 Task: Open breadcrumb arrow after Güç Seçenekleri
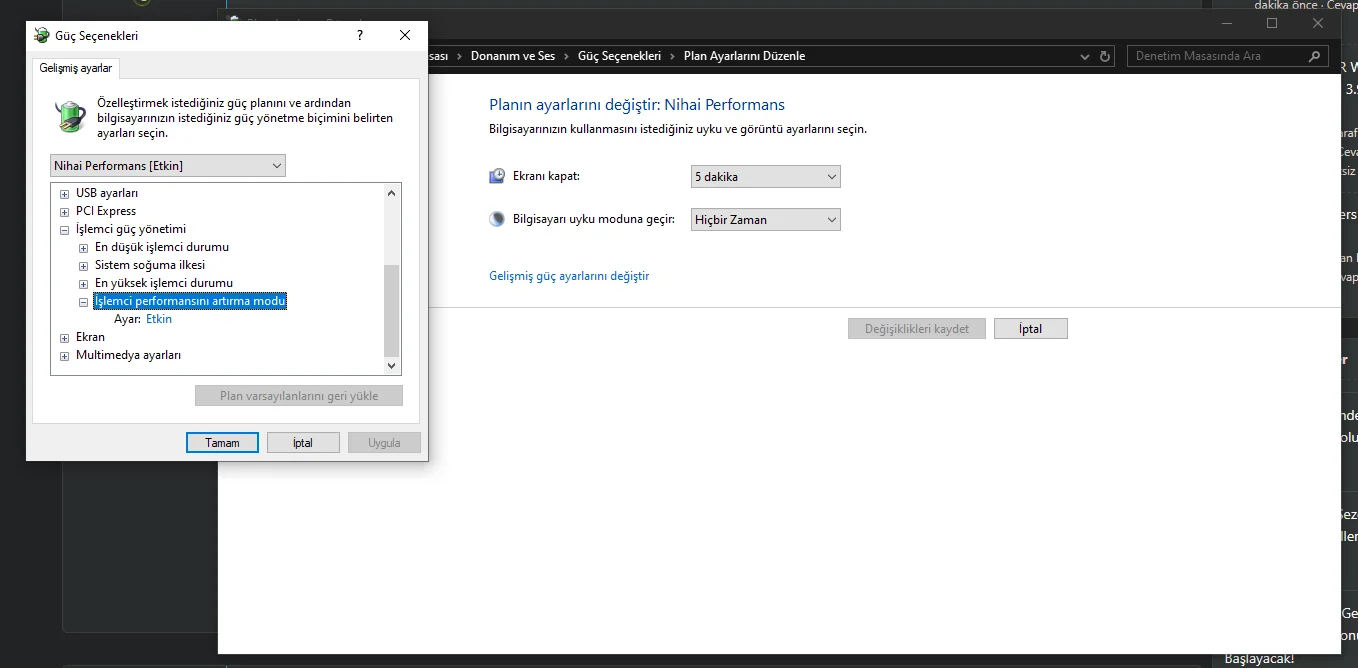tap(673, 56)
